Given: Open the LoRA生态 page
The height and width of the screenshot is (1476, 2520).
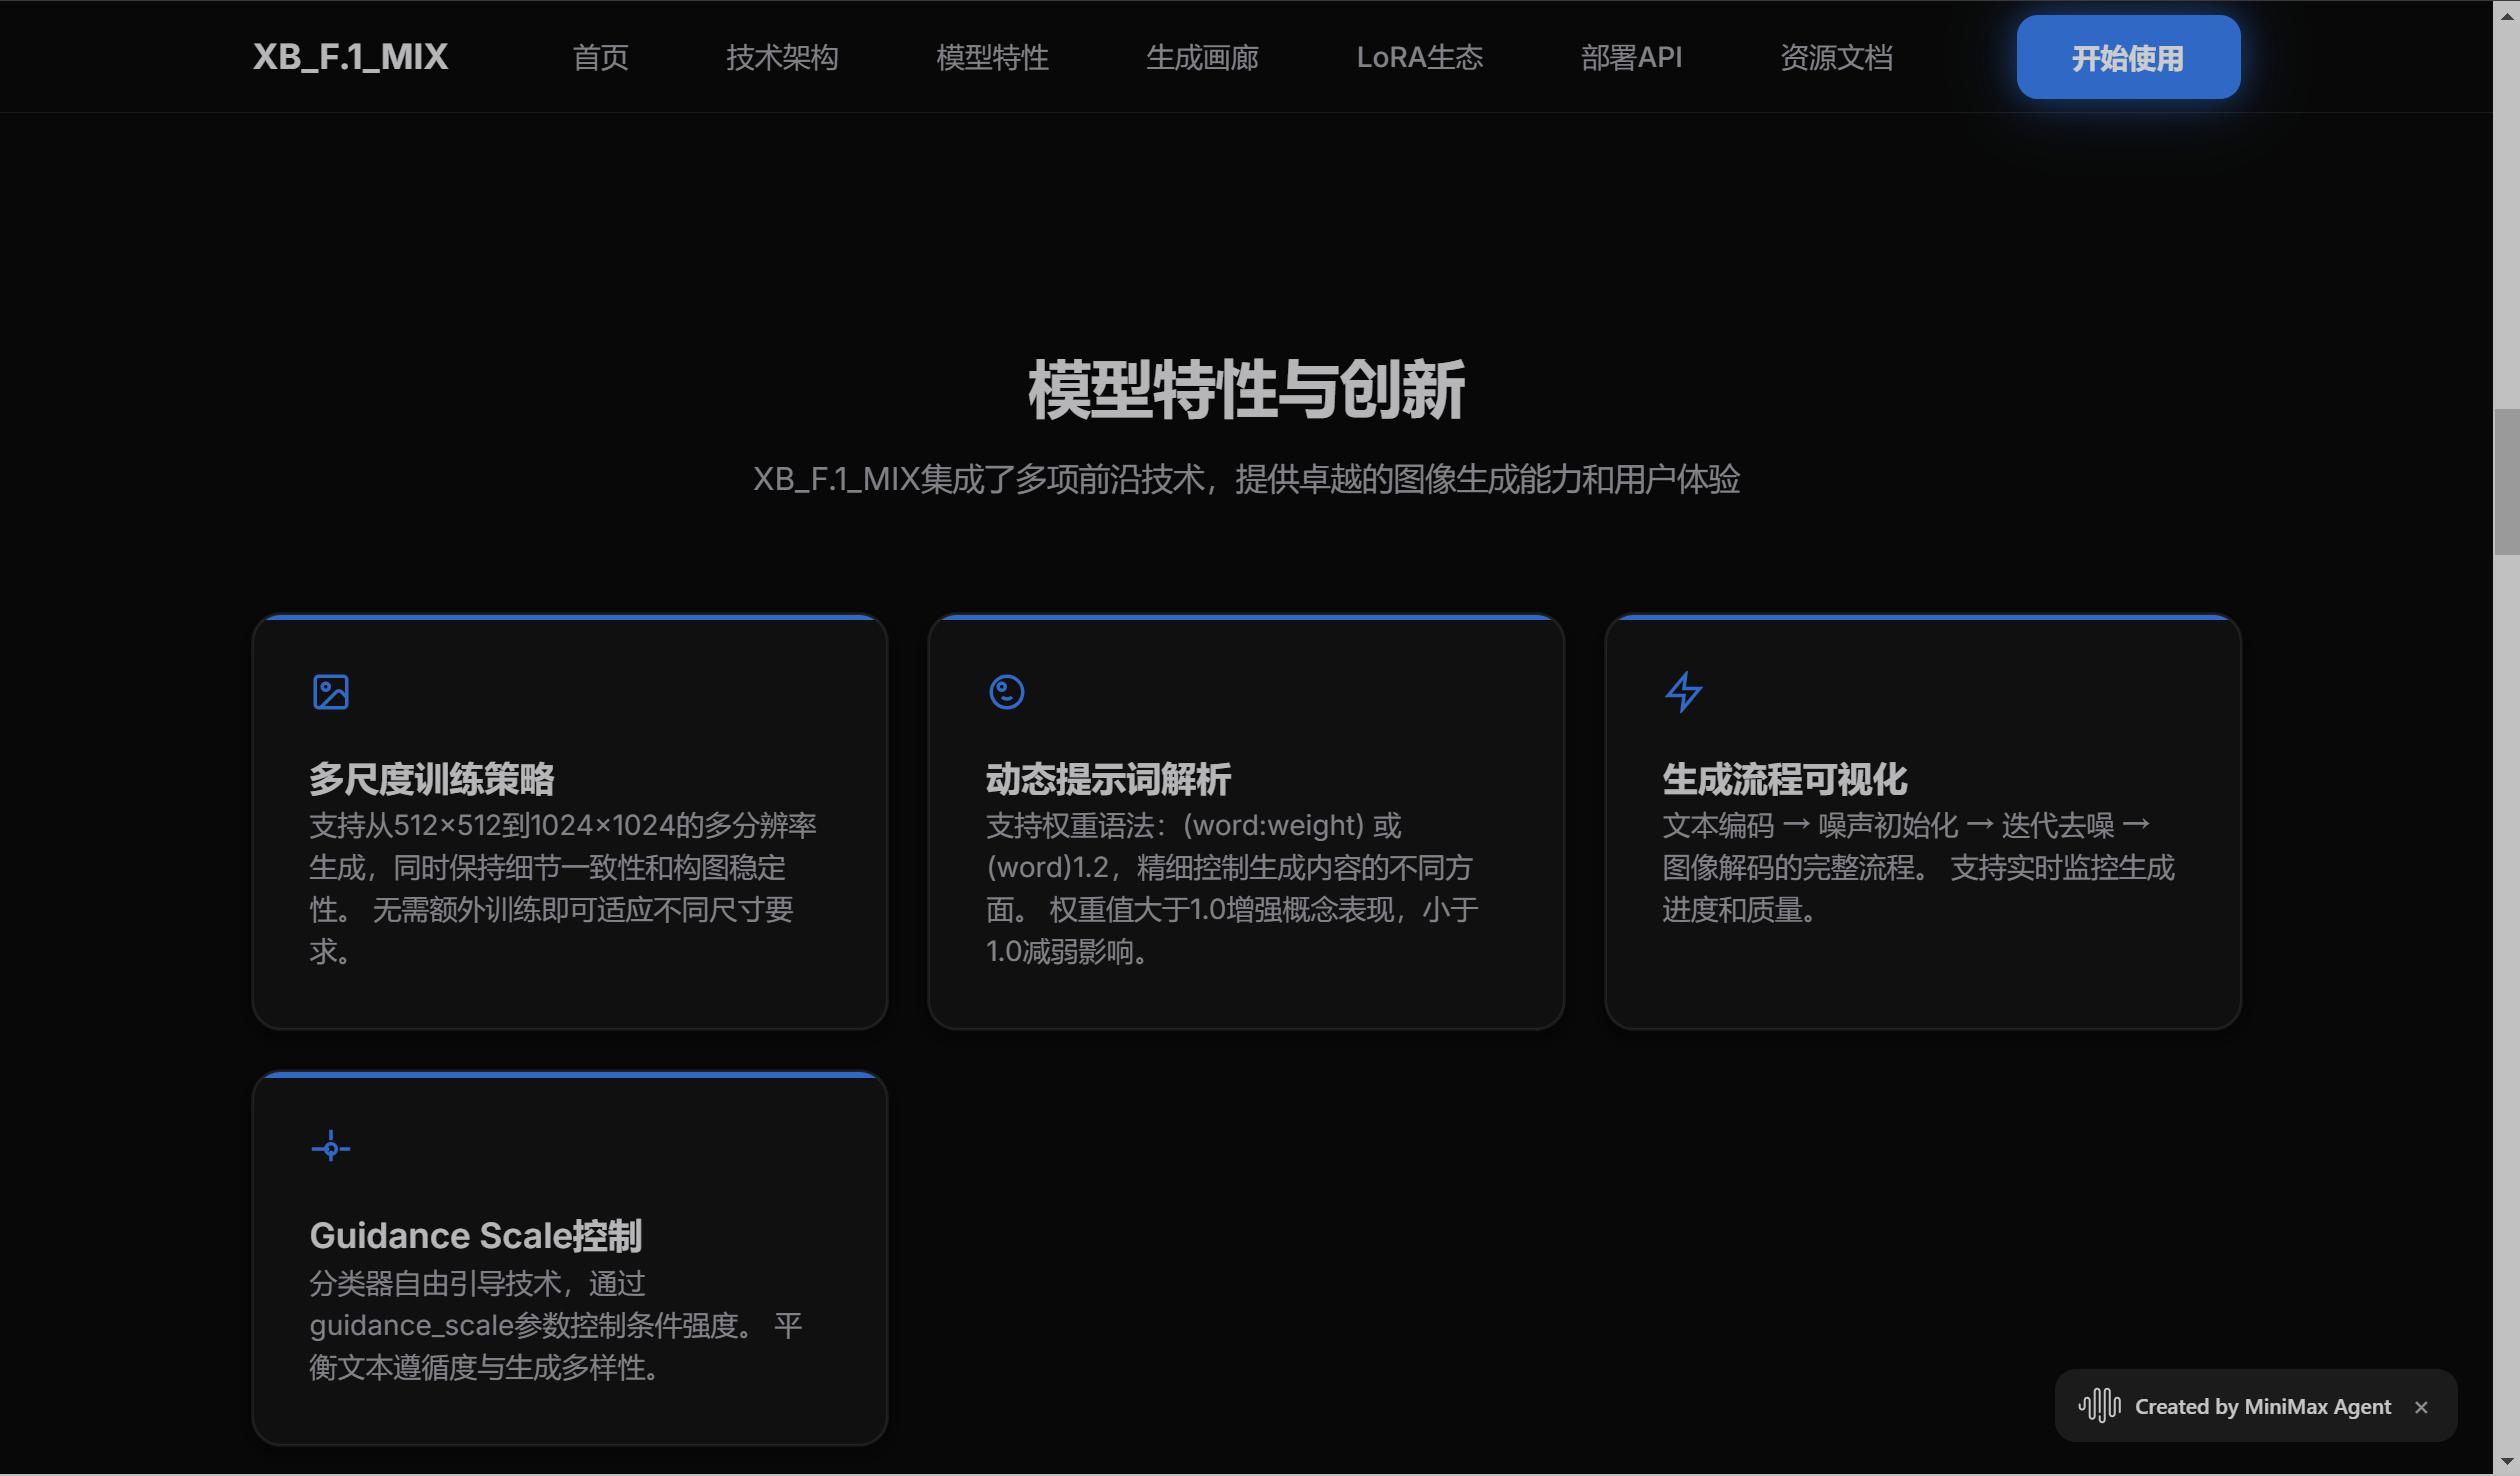Looking at the screenshot, I should (1419, 57).
